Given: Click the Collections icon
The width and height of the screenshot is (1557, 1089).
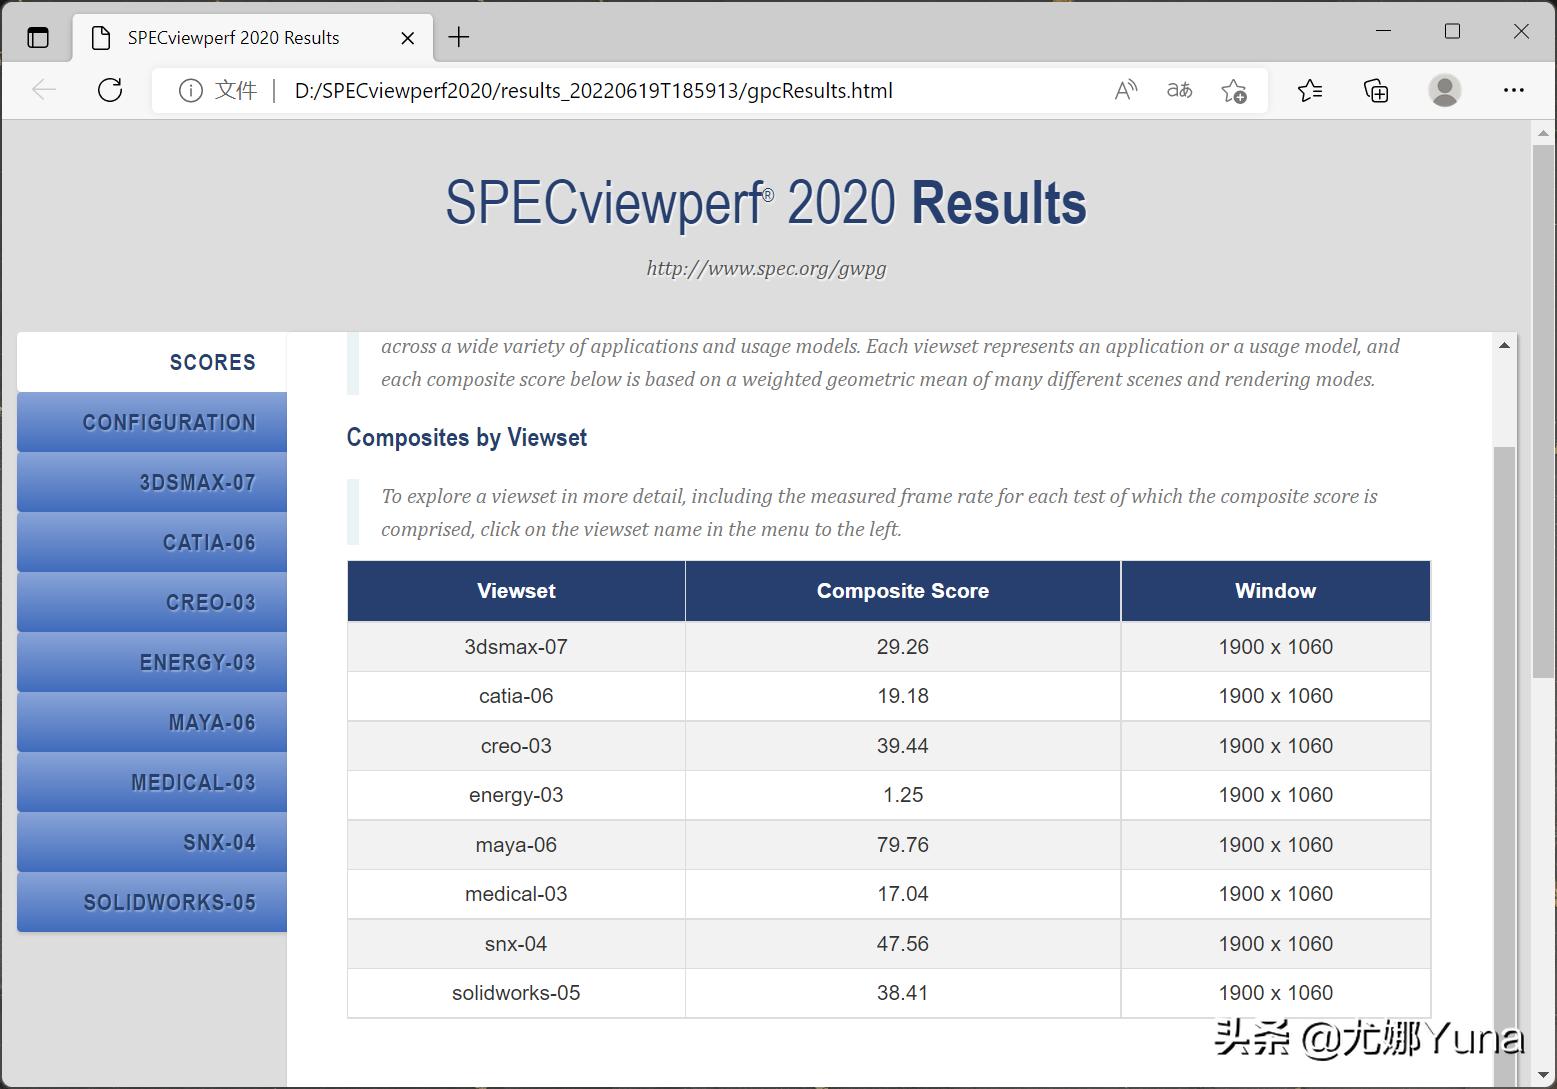Looking at the screenshot, I should (x=1376, y=90).
